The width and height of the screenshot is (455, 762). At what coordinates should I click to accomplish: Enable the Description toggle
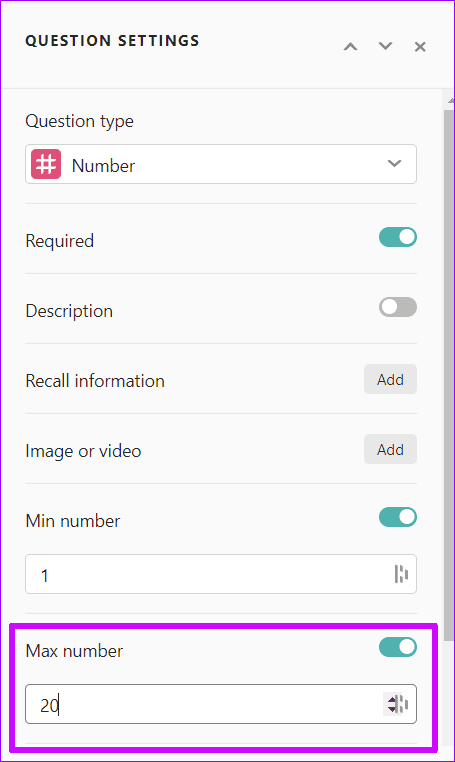pyautogui.click(x=398, y=307)
